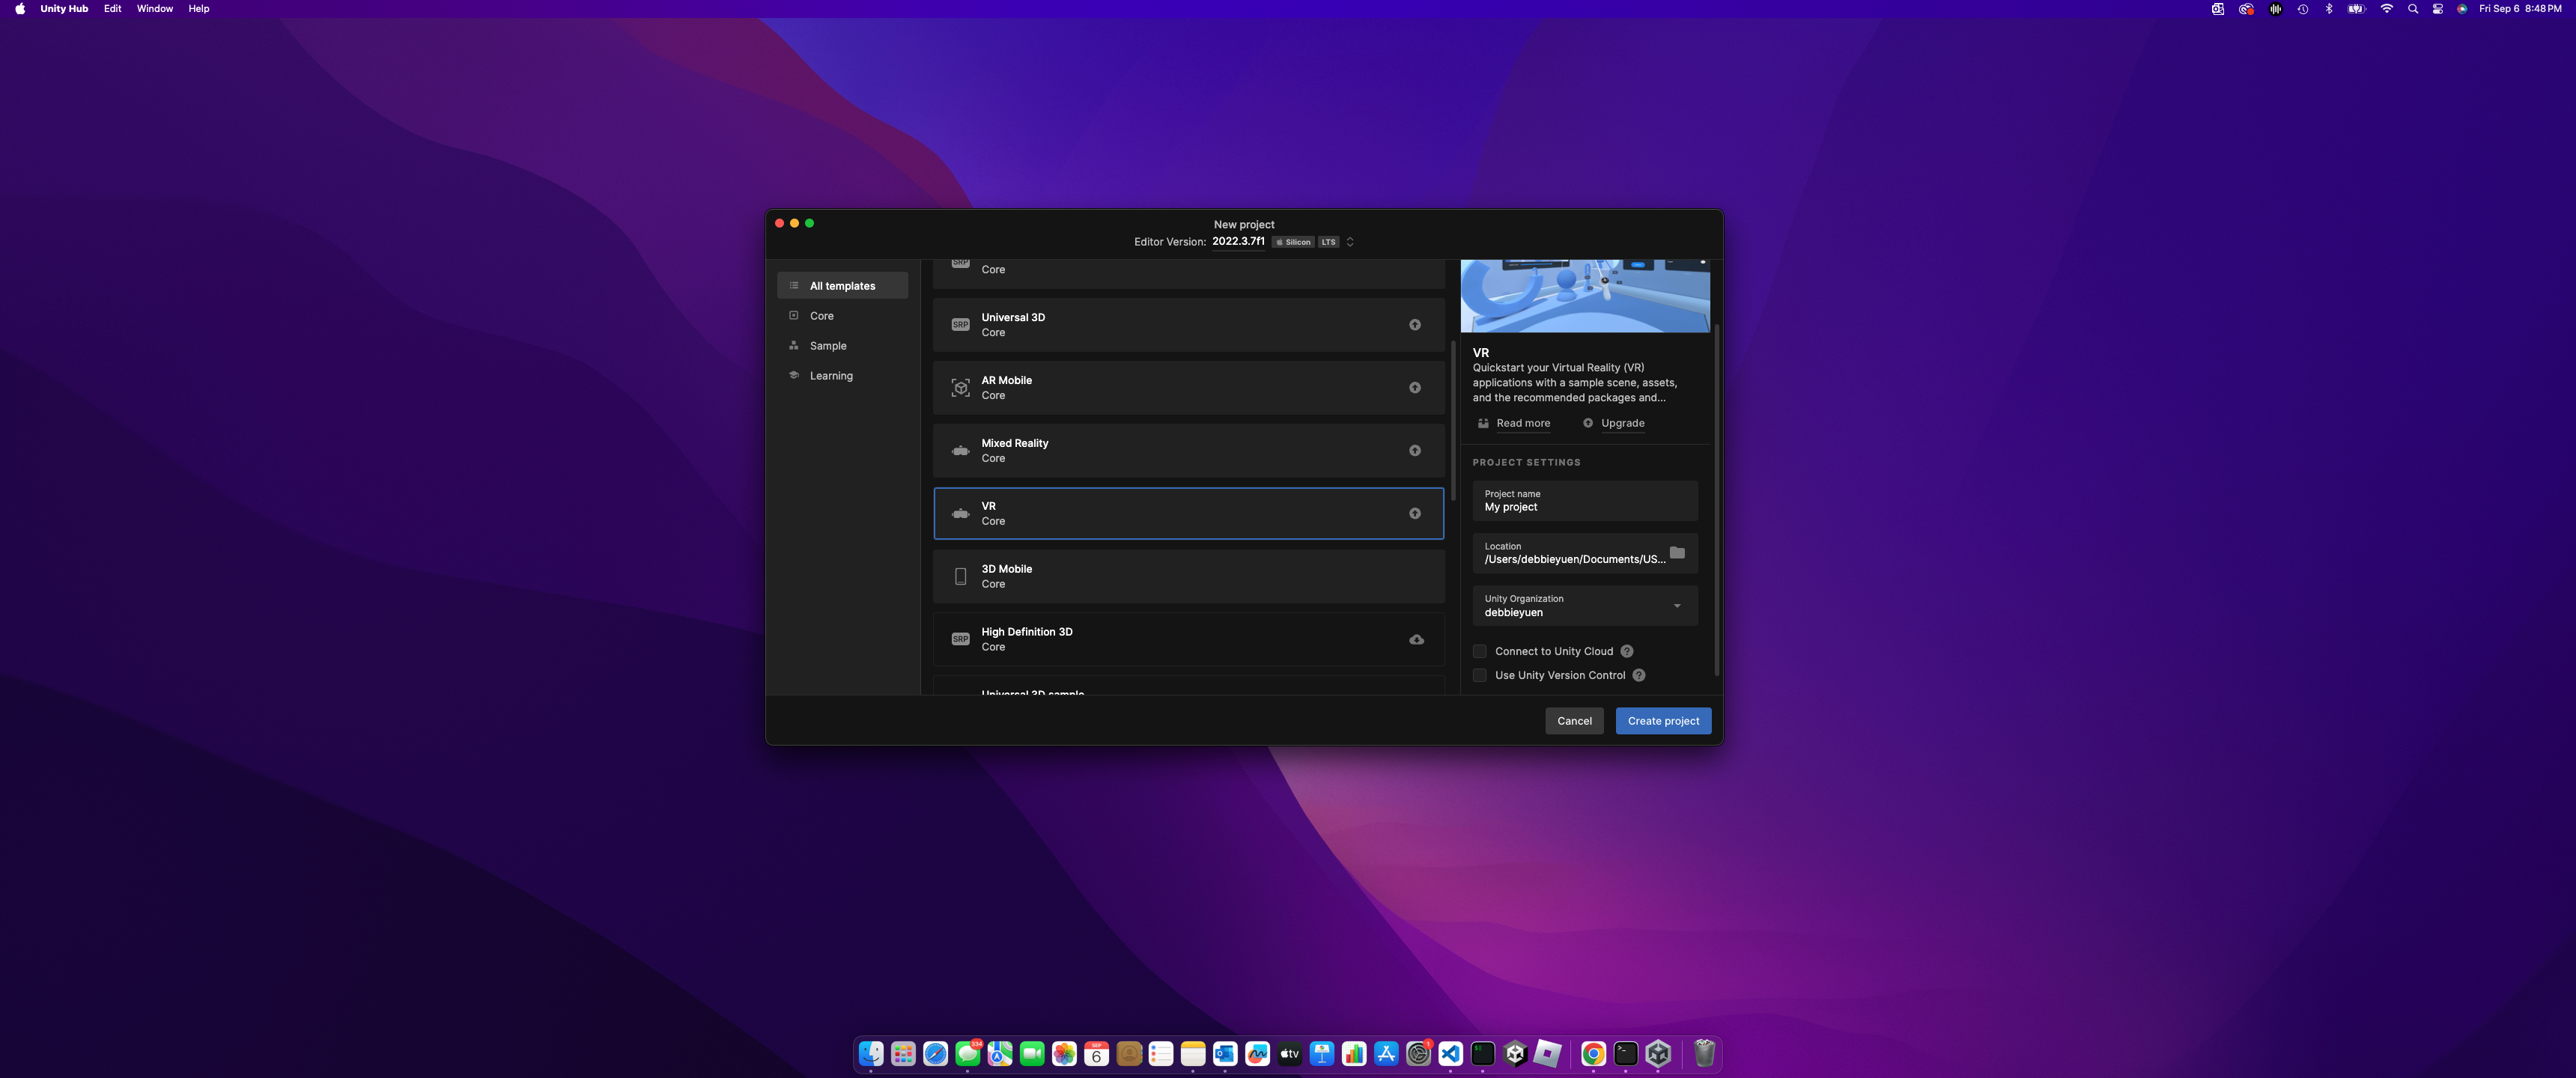Click the Create project button

pos(1663,721)
